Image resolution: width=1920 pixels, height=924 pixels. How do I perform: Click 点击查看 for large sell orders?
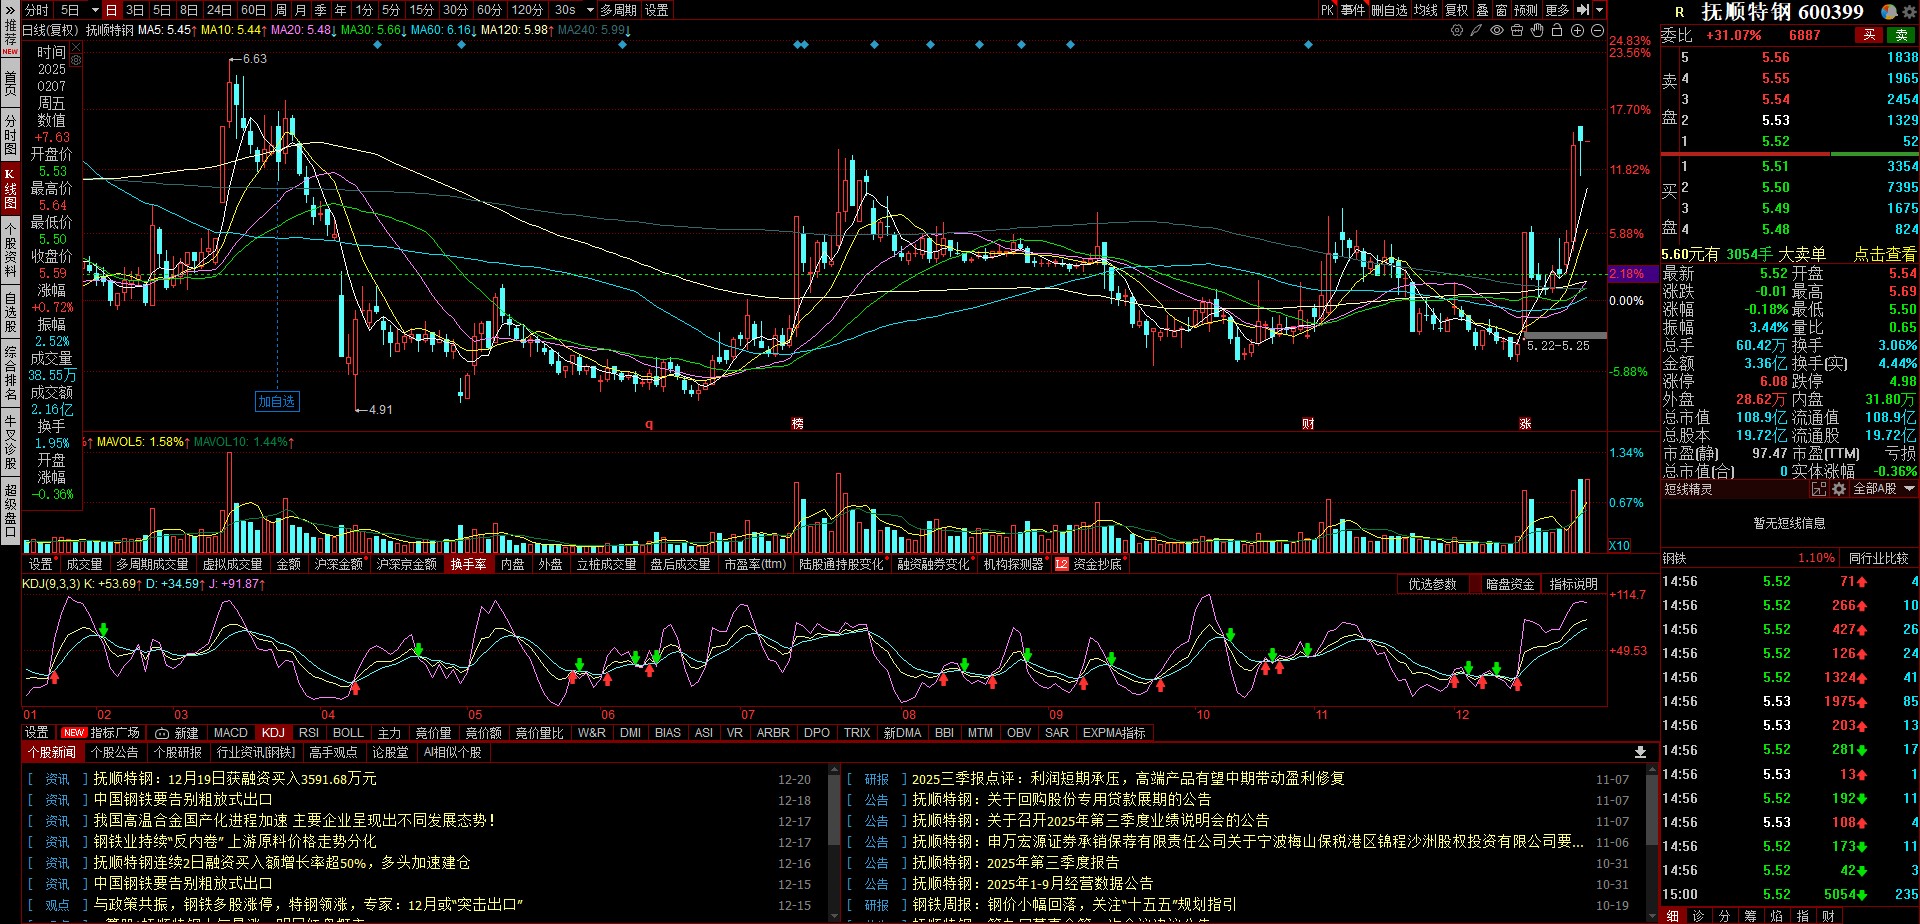(1885, 254)
